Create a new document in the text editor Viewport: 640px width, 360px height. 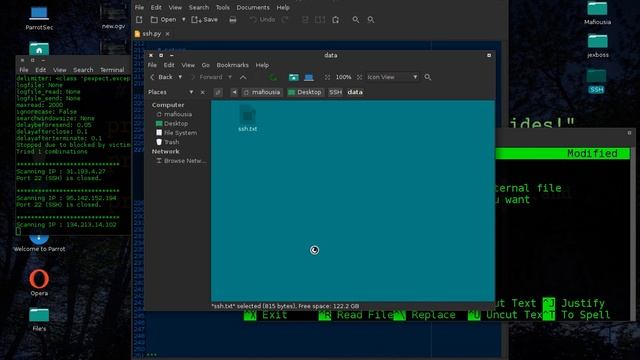coord(139,20)
